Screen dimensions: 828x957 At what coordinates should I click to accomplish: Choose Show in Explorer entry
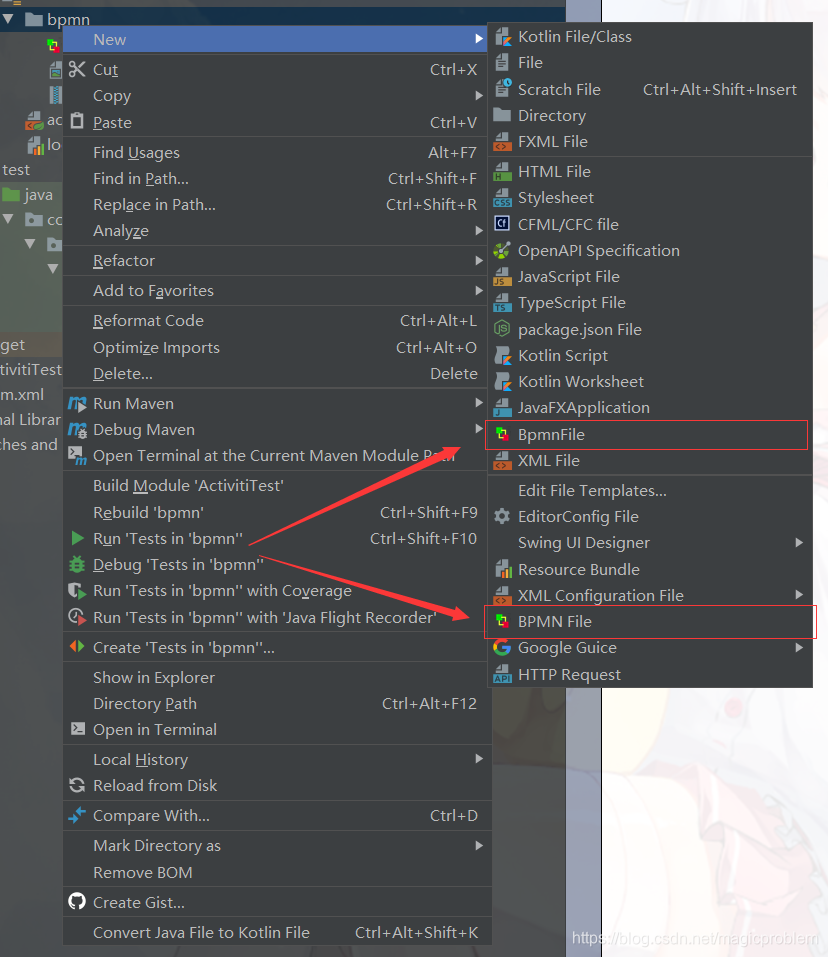pyautogui.click(x=277, y=677)
